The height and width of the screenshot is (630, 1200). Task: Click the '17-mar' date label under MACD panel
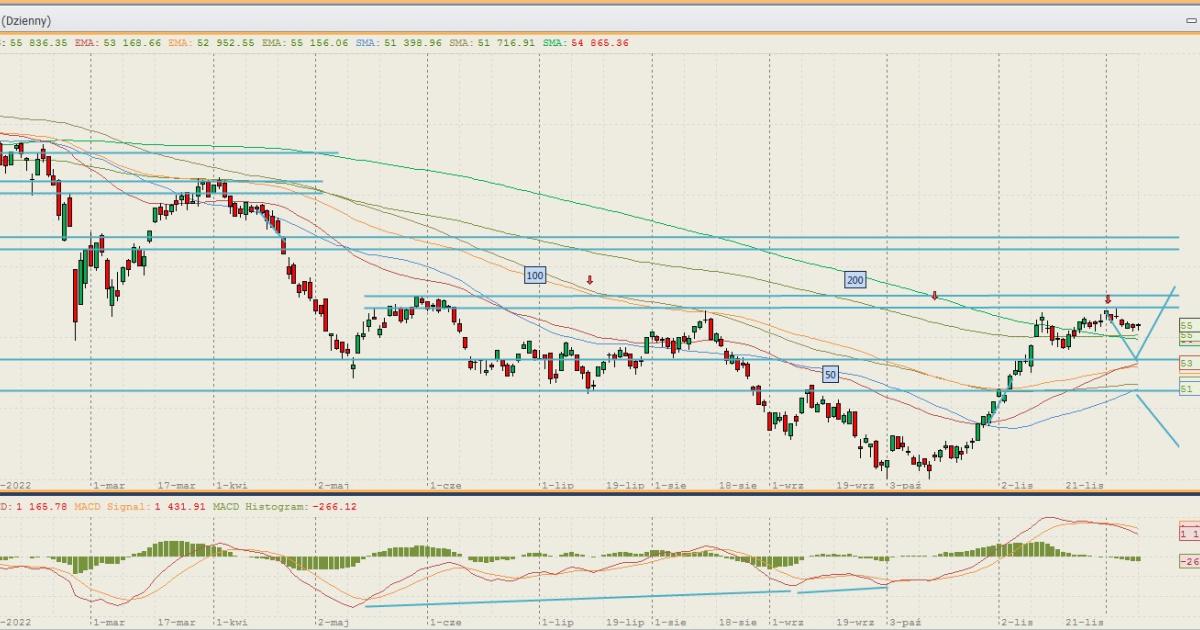[x=176, y=622]
